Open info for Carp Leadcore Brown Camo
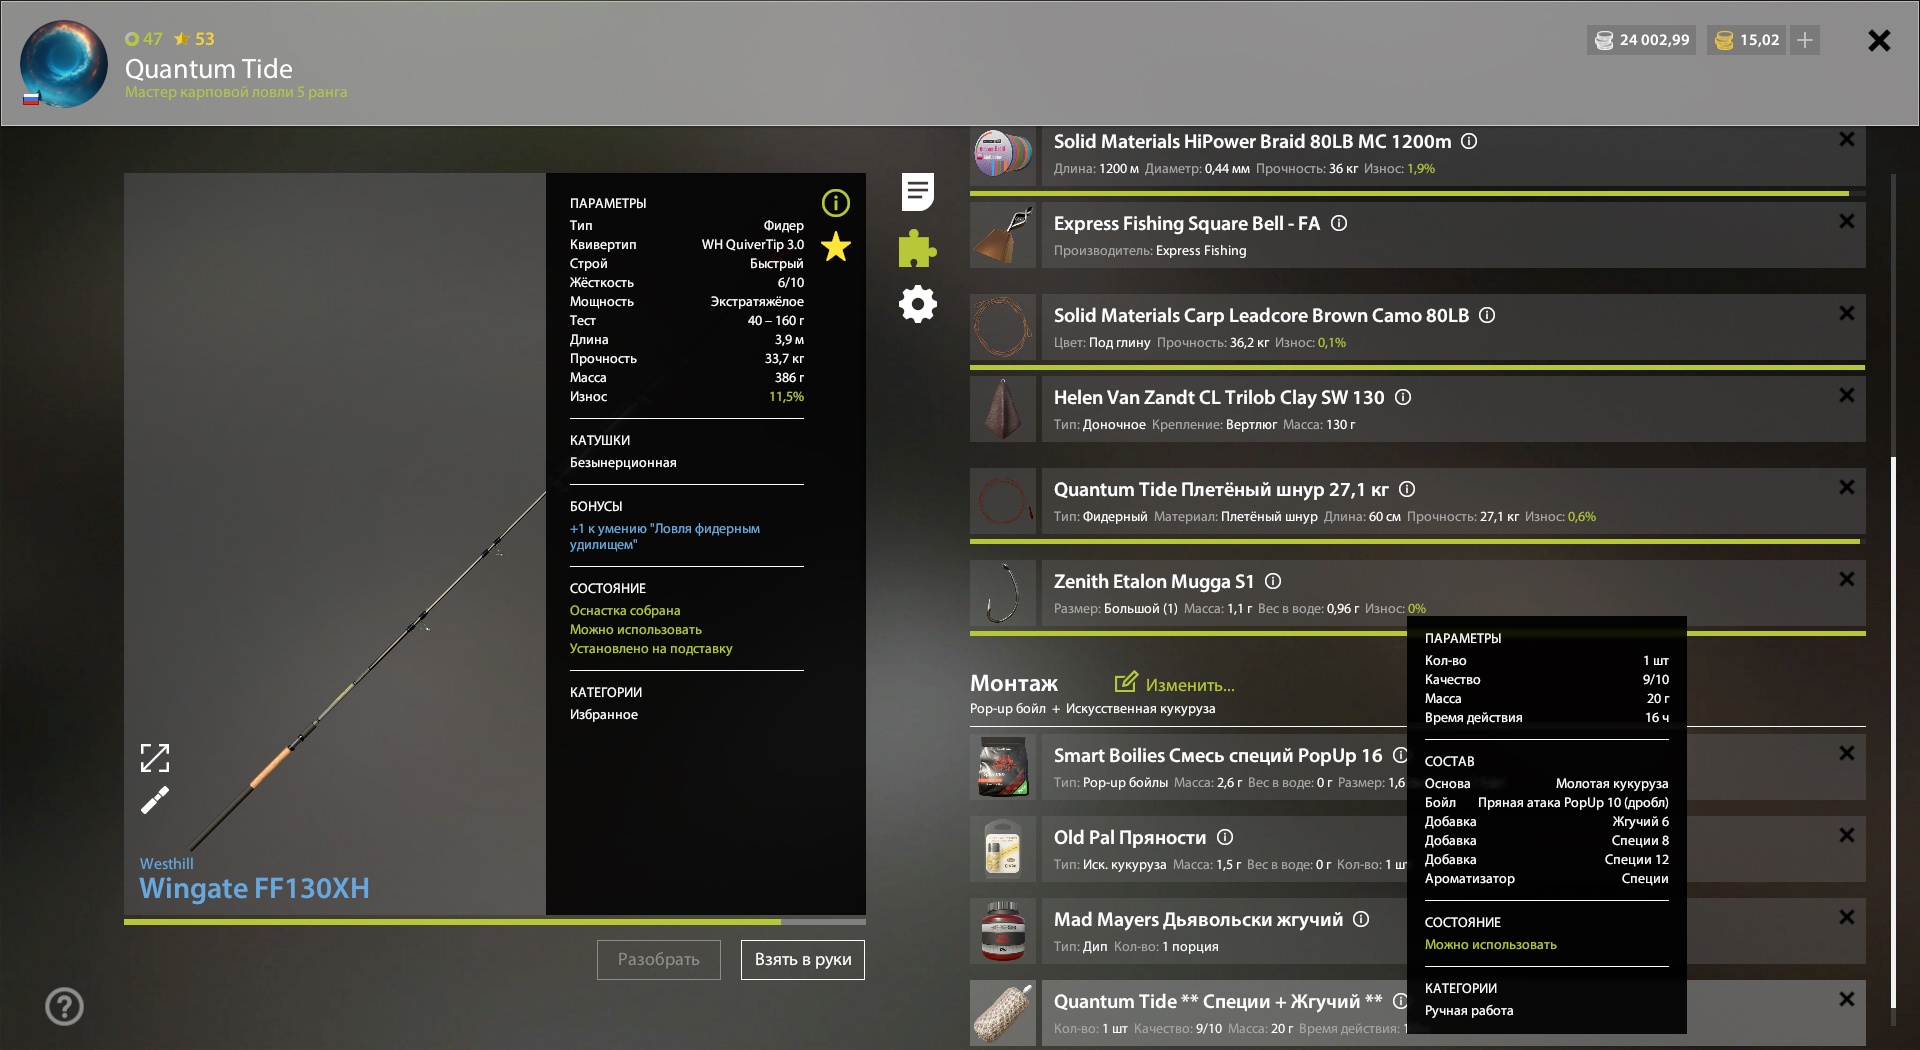The width and height of the screenshot is (1920, 1050). 1487,316
